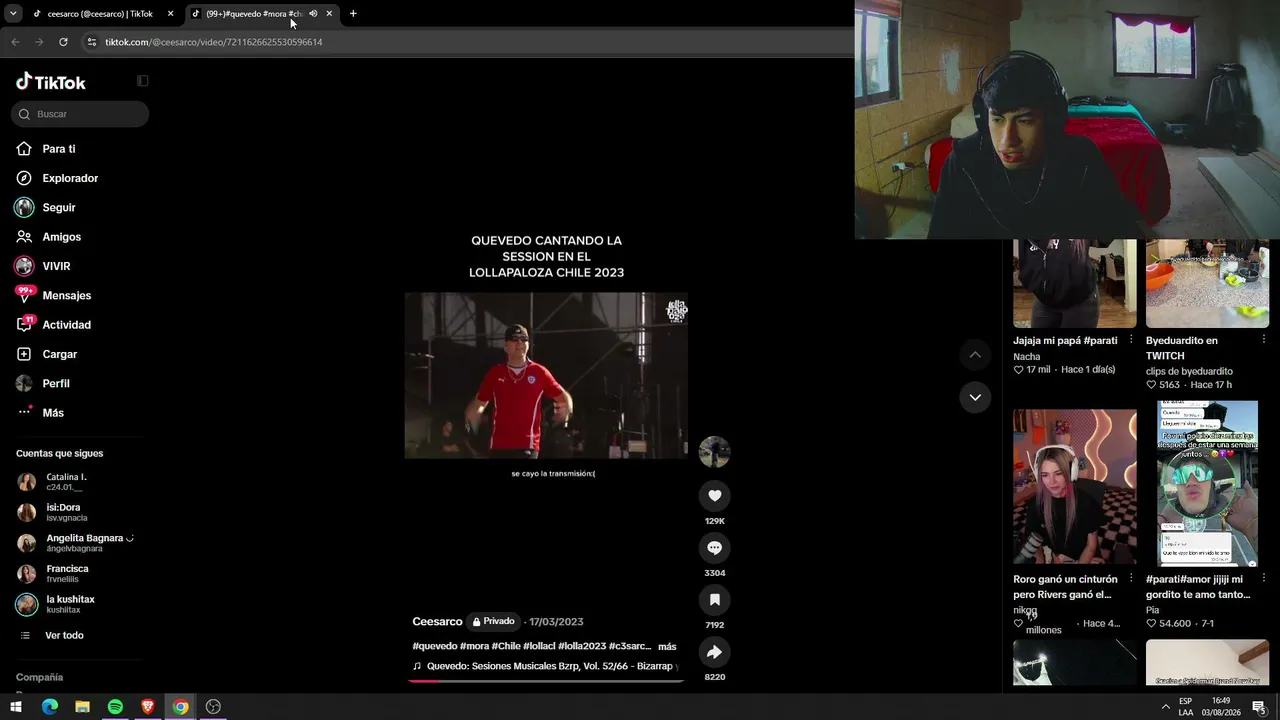
Task: Open clips de byeduardito author name
Action: pyautogui.click(x=1189, y=371)
